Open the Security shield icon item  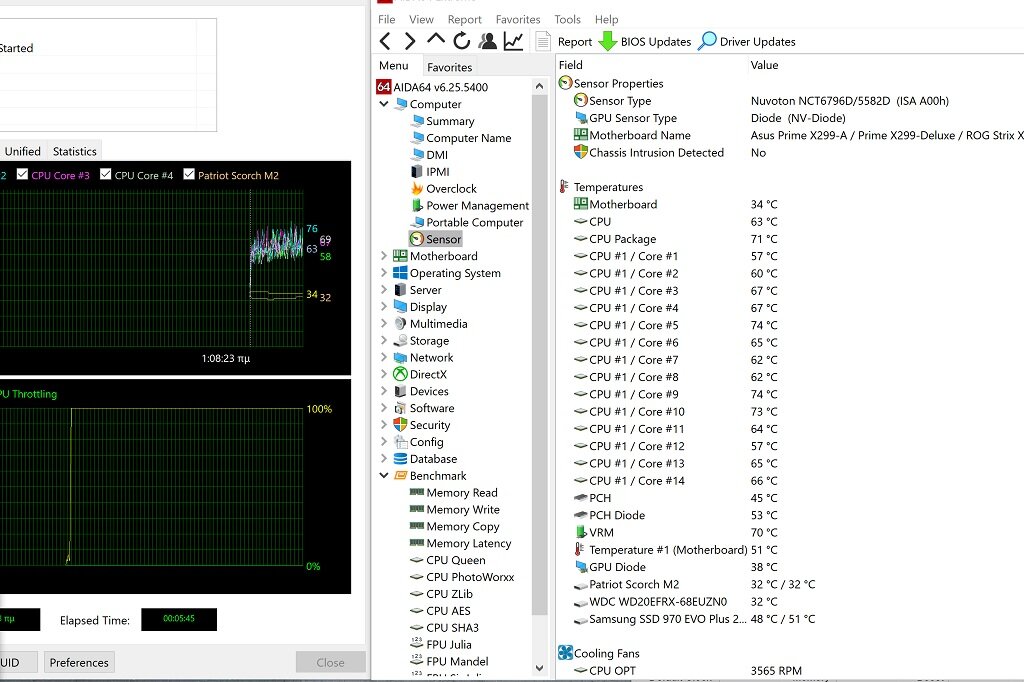click(400, 425)
